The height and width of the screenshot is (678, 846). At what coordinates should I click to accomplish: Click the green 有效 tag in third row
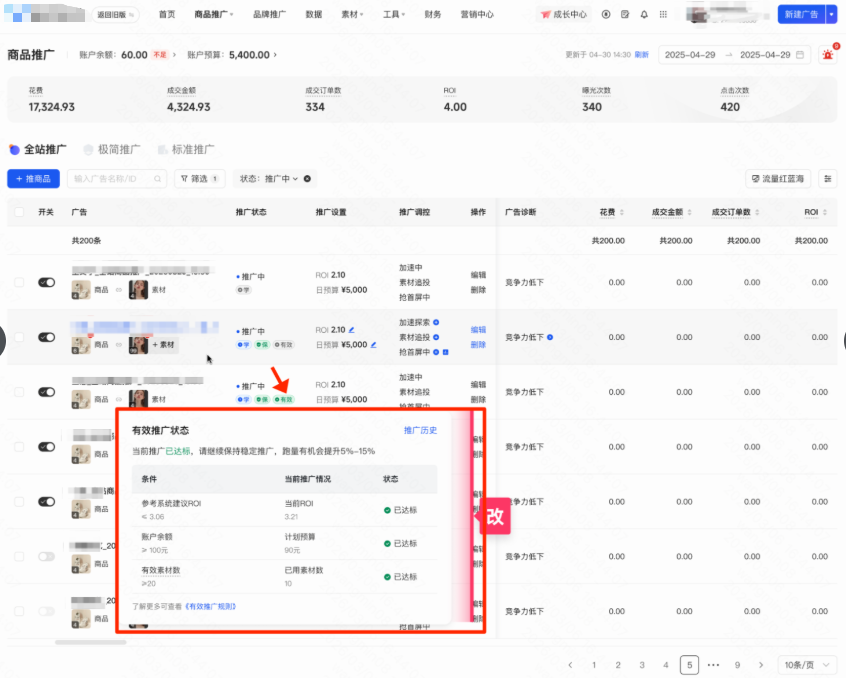tap(283, 400)
